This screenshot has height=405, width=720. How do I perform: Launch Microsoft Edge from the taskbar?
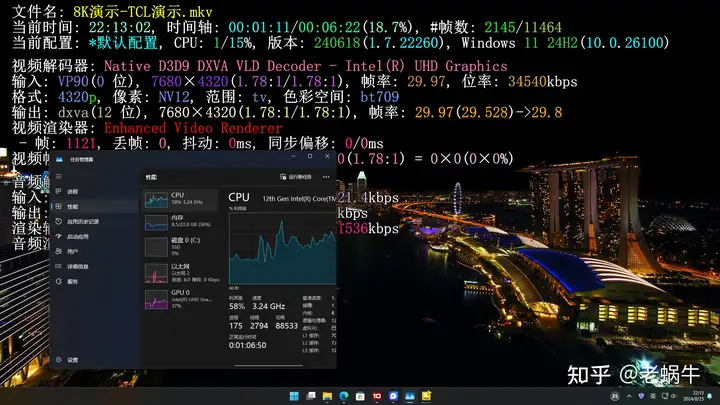(344, 396)
